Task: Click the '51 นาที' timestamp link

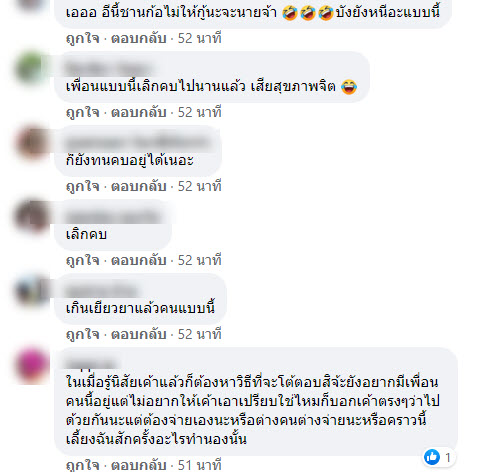Action: pos(199,465)
